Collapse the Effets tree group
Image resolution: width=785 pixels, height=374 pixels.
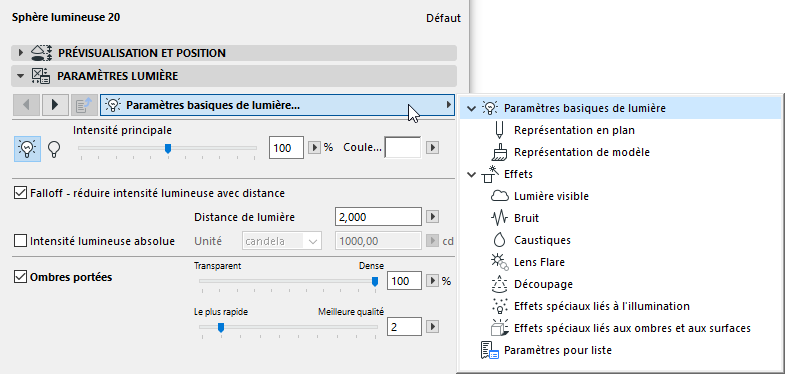click(x=471, y=174)
